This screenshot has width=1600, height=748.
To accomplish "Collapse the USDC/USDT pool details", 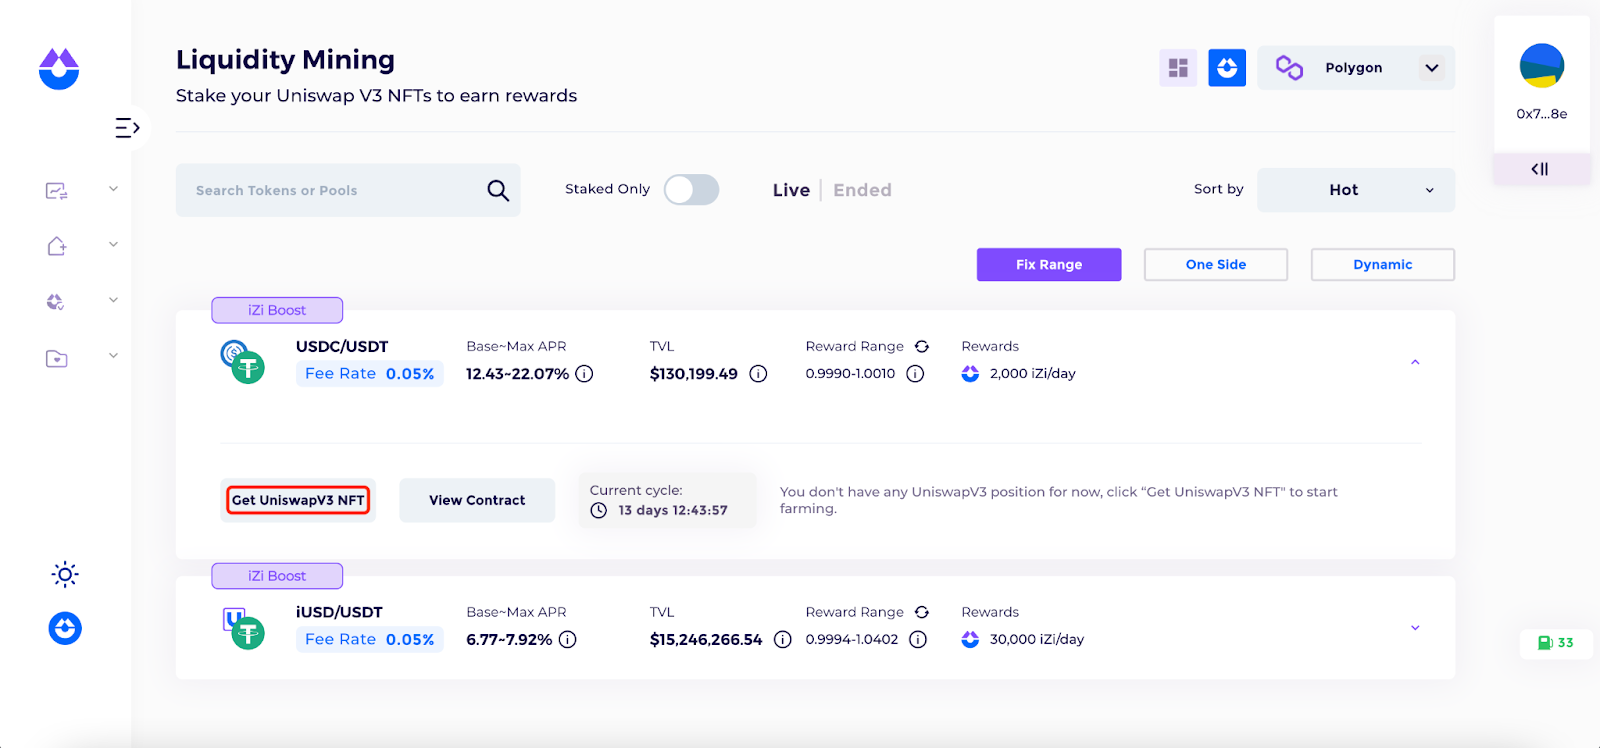I will 1415,362.
